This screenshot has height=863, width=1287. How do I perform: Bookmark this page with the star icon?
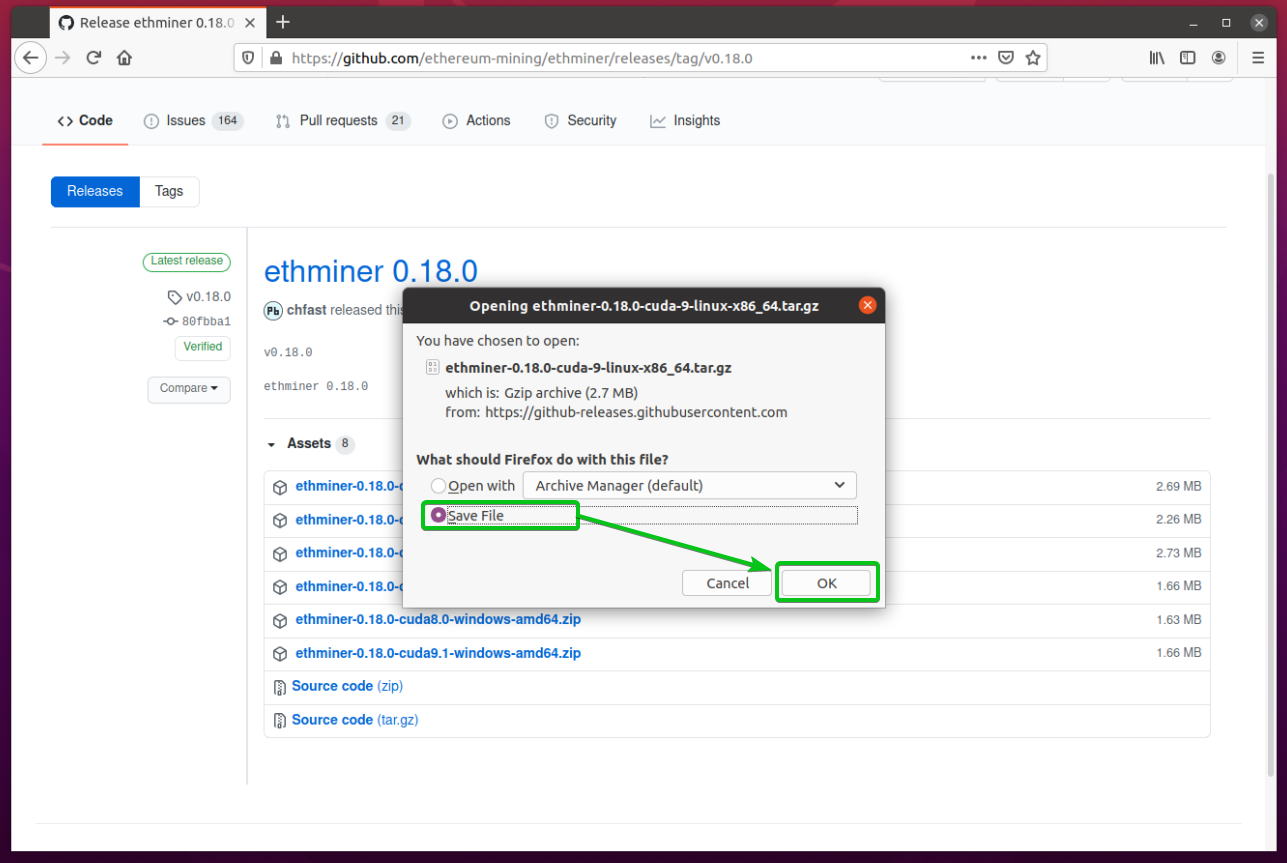point(1033,58)
